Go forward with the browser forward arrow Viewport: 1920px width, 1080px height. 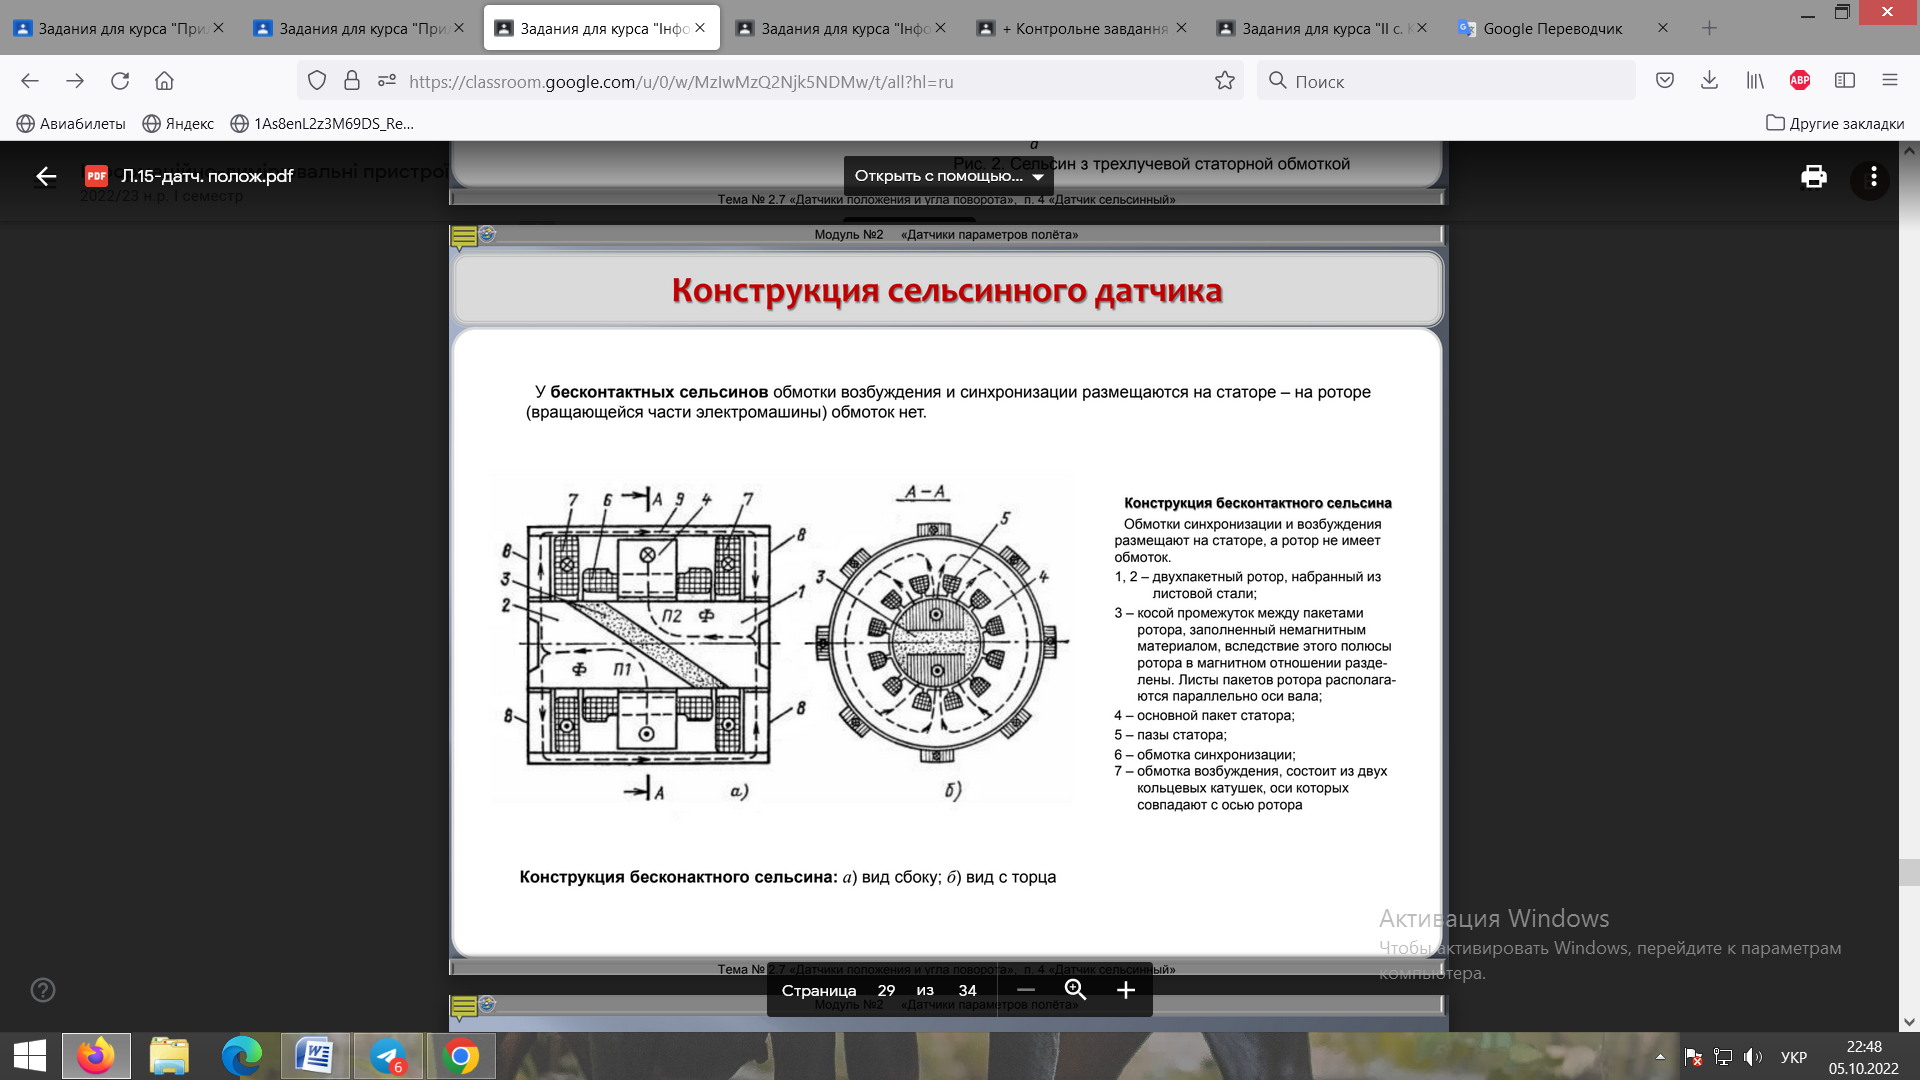click(75, 81)
